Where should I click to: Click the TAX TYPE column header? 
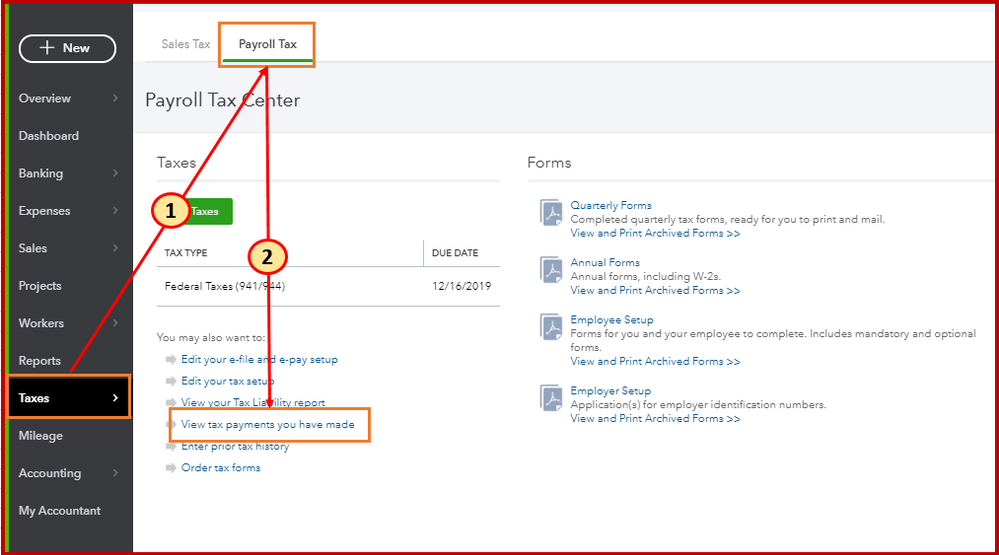(x=186, y=253)
